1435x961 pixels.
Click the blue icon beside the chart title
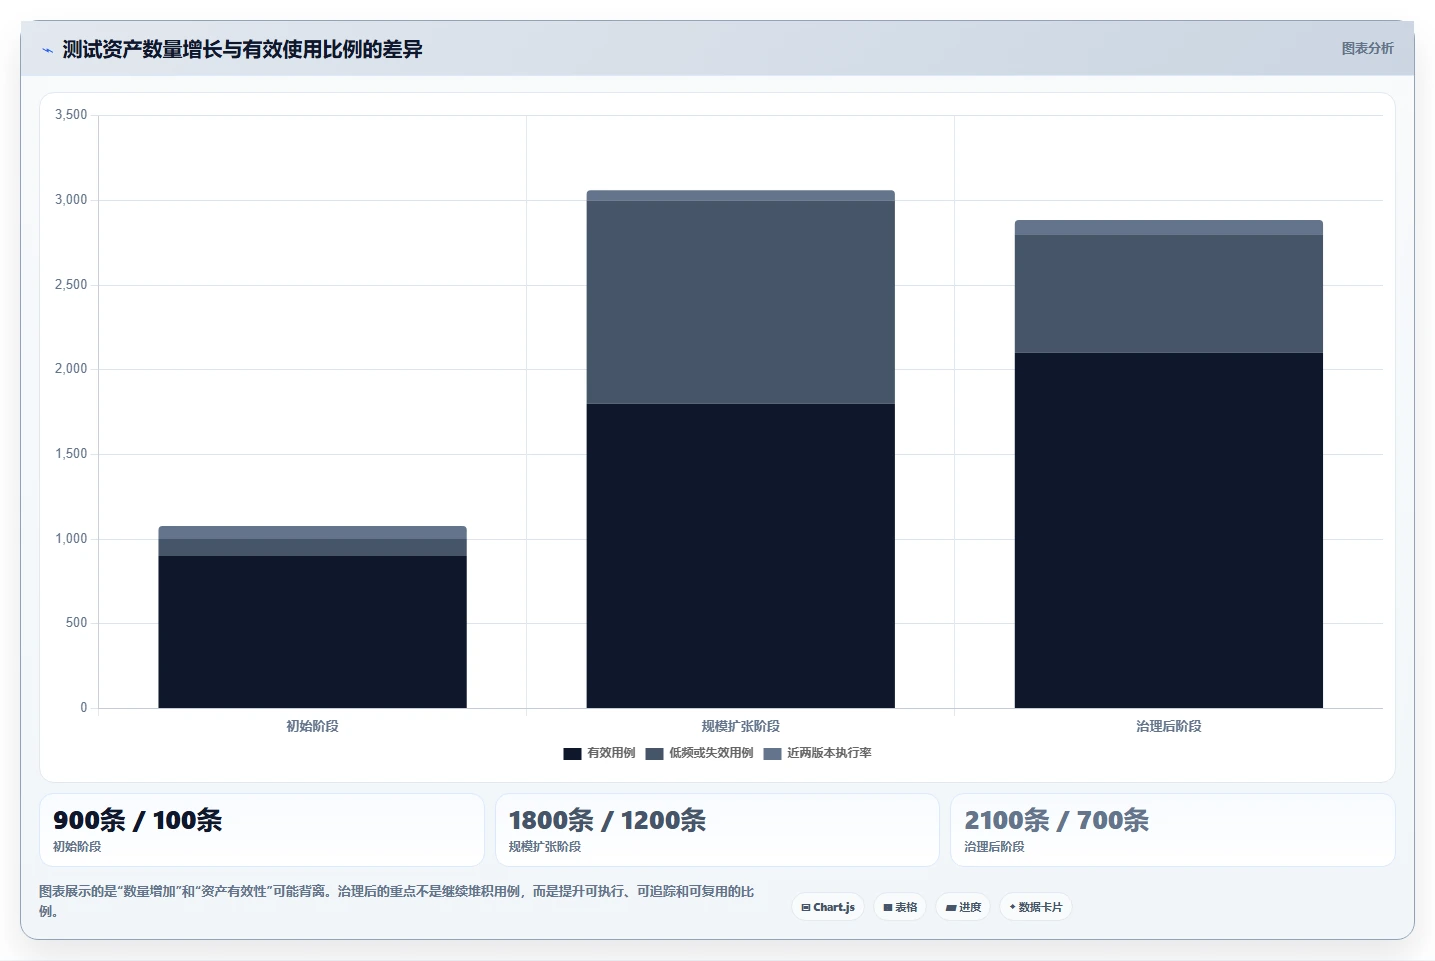[47, 50]
